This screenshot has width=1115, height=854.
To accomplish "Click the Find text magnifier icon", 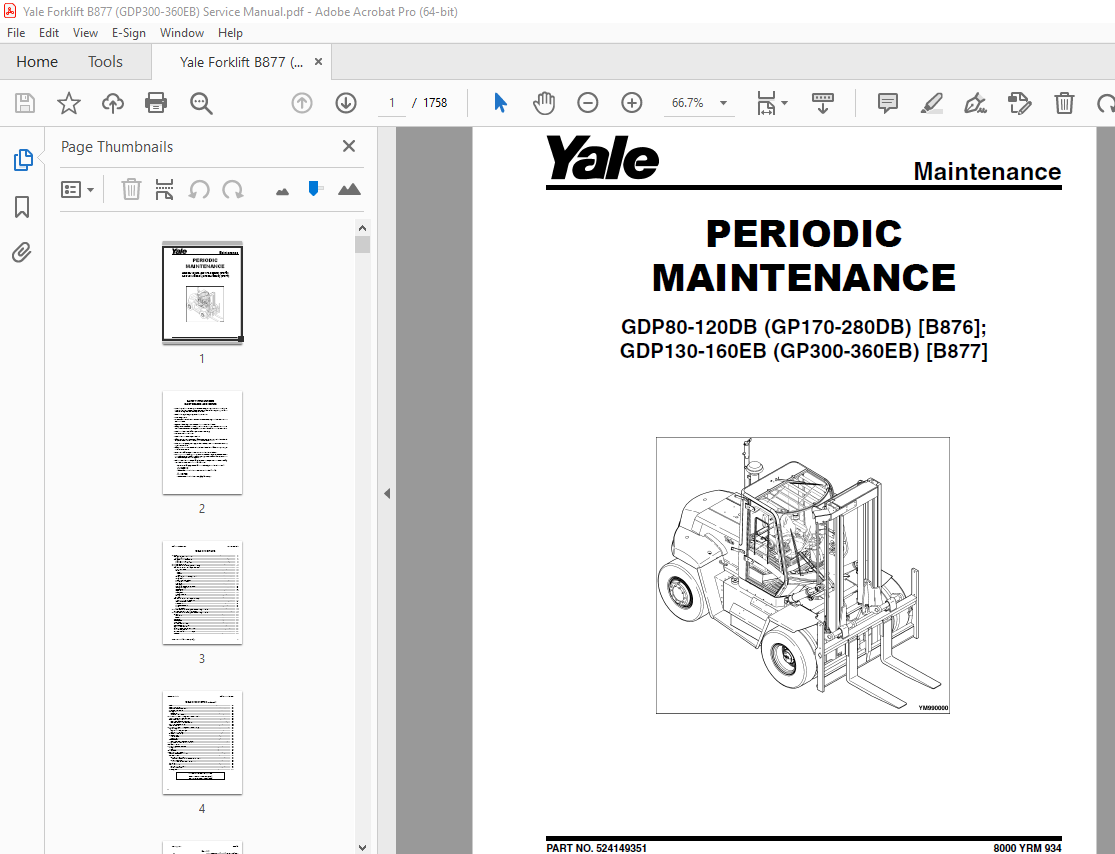I will pos(201,103).
